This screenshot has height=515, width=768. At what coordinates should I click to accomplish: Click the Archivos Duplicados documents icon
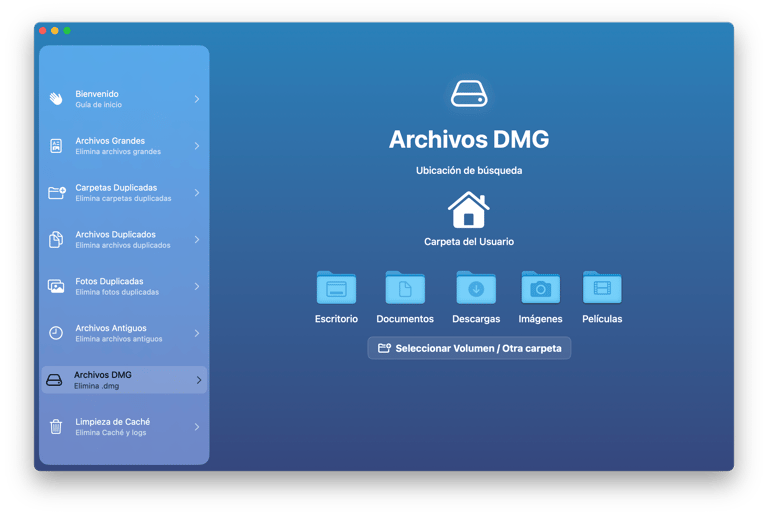56,239
